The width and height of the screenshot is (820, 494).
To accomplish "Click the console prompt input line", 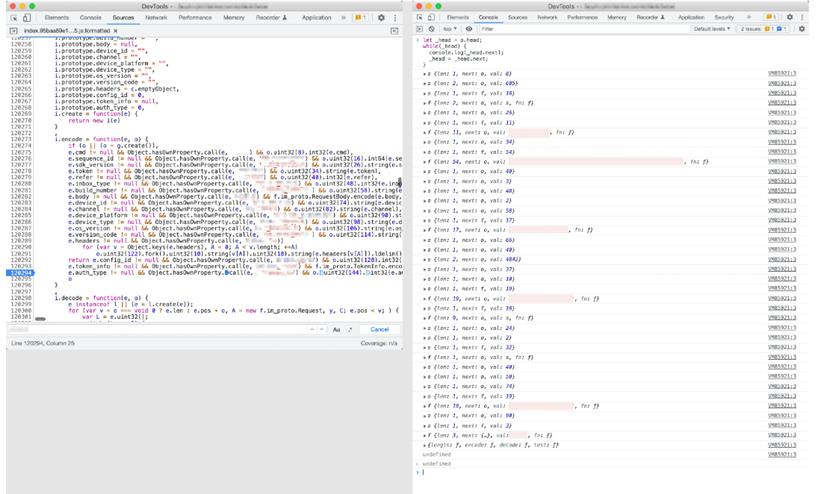I will tap(612, 472).
